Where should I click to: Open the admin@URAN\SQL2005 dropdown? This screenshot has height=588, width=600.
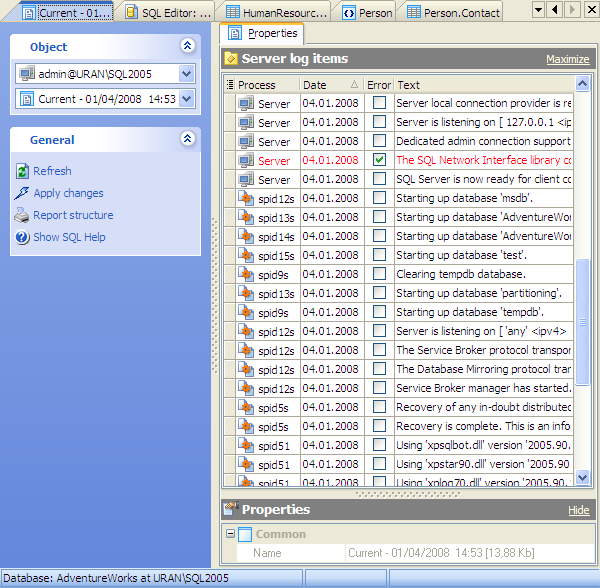187,73
